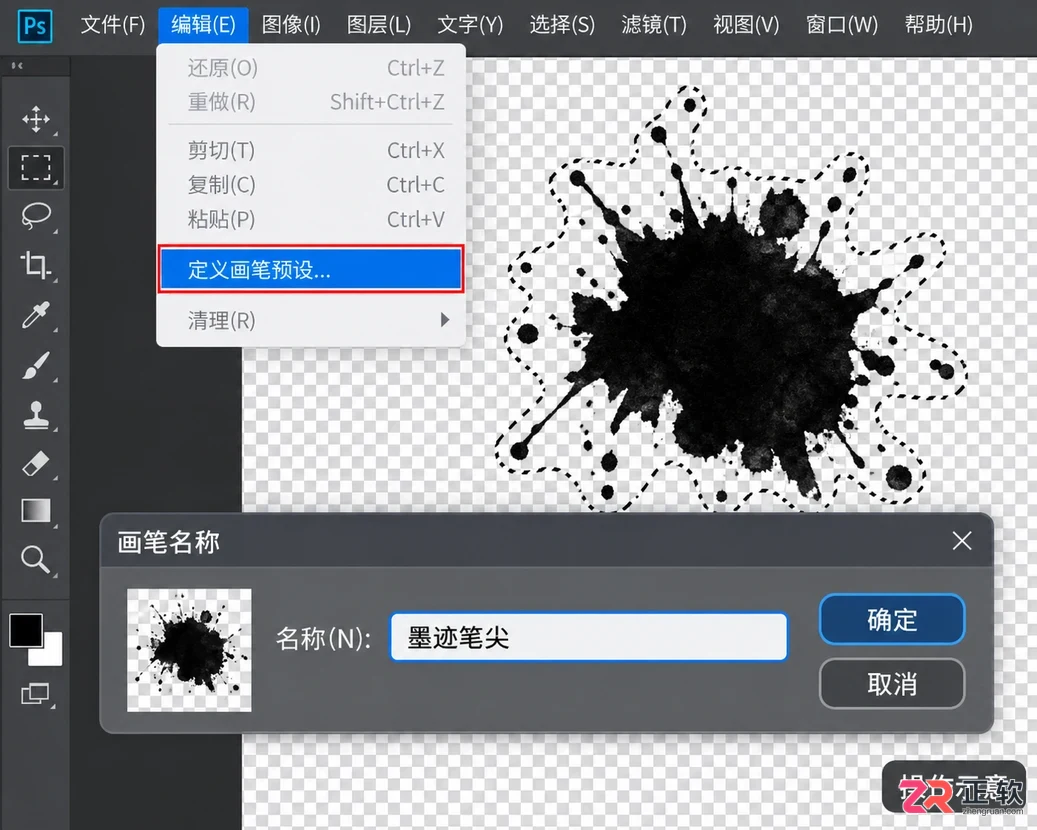Choose 剪切(T) menu entry
The width and height of the screenshot is (1037, 830).
311,150
